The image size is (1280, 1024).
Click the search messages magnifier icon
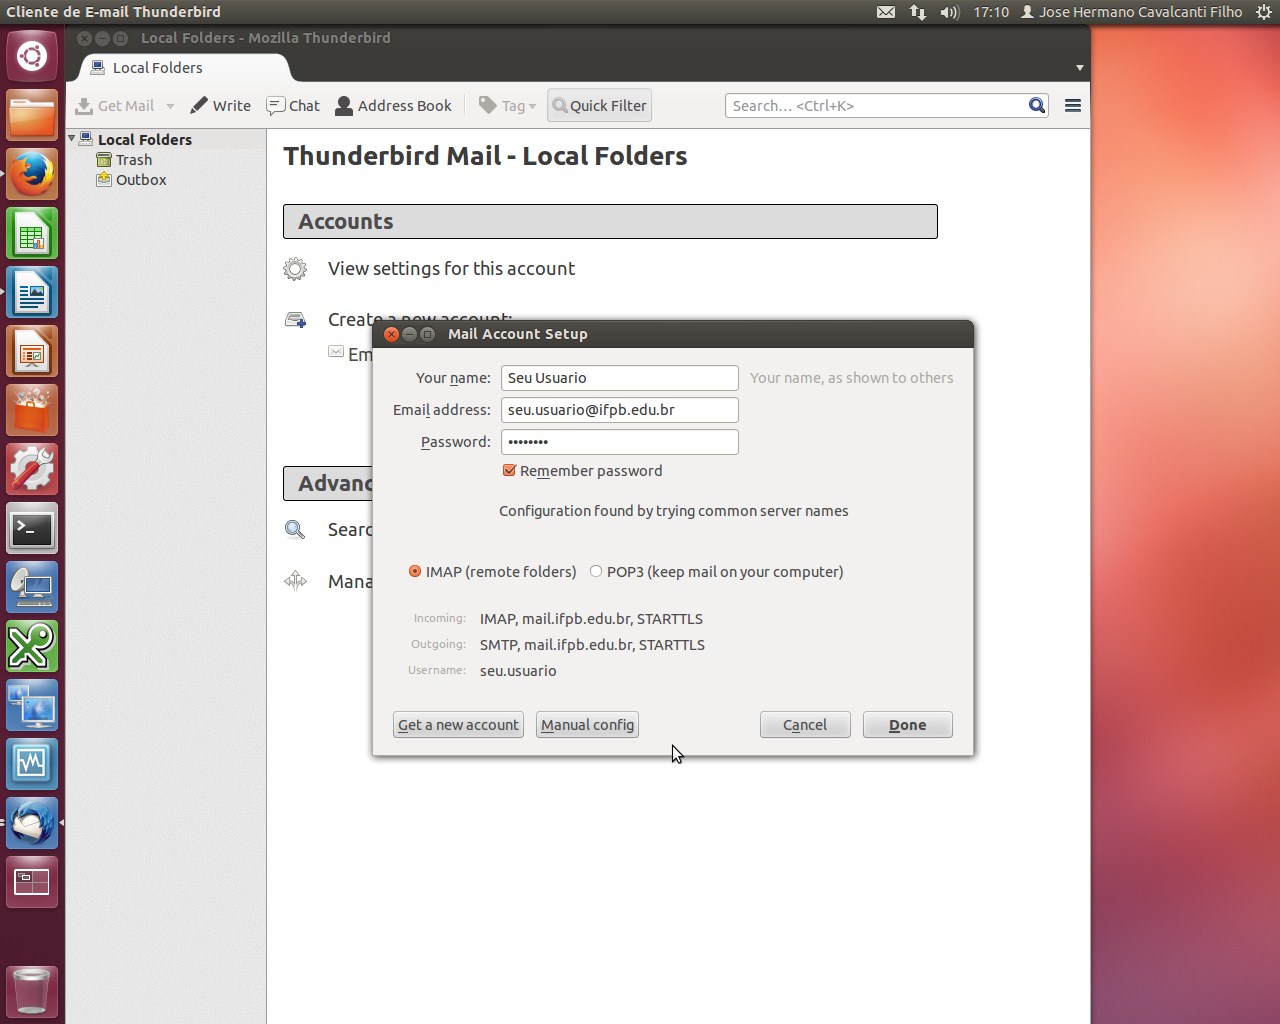(295, 530)
